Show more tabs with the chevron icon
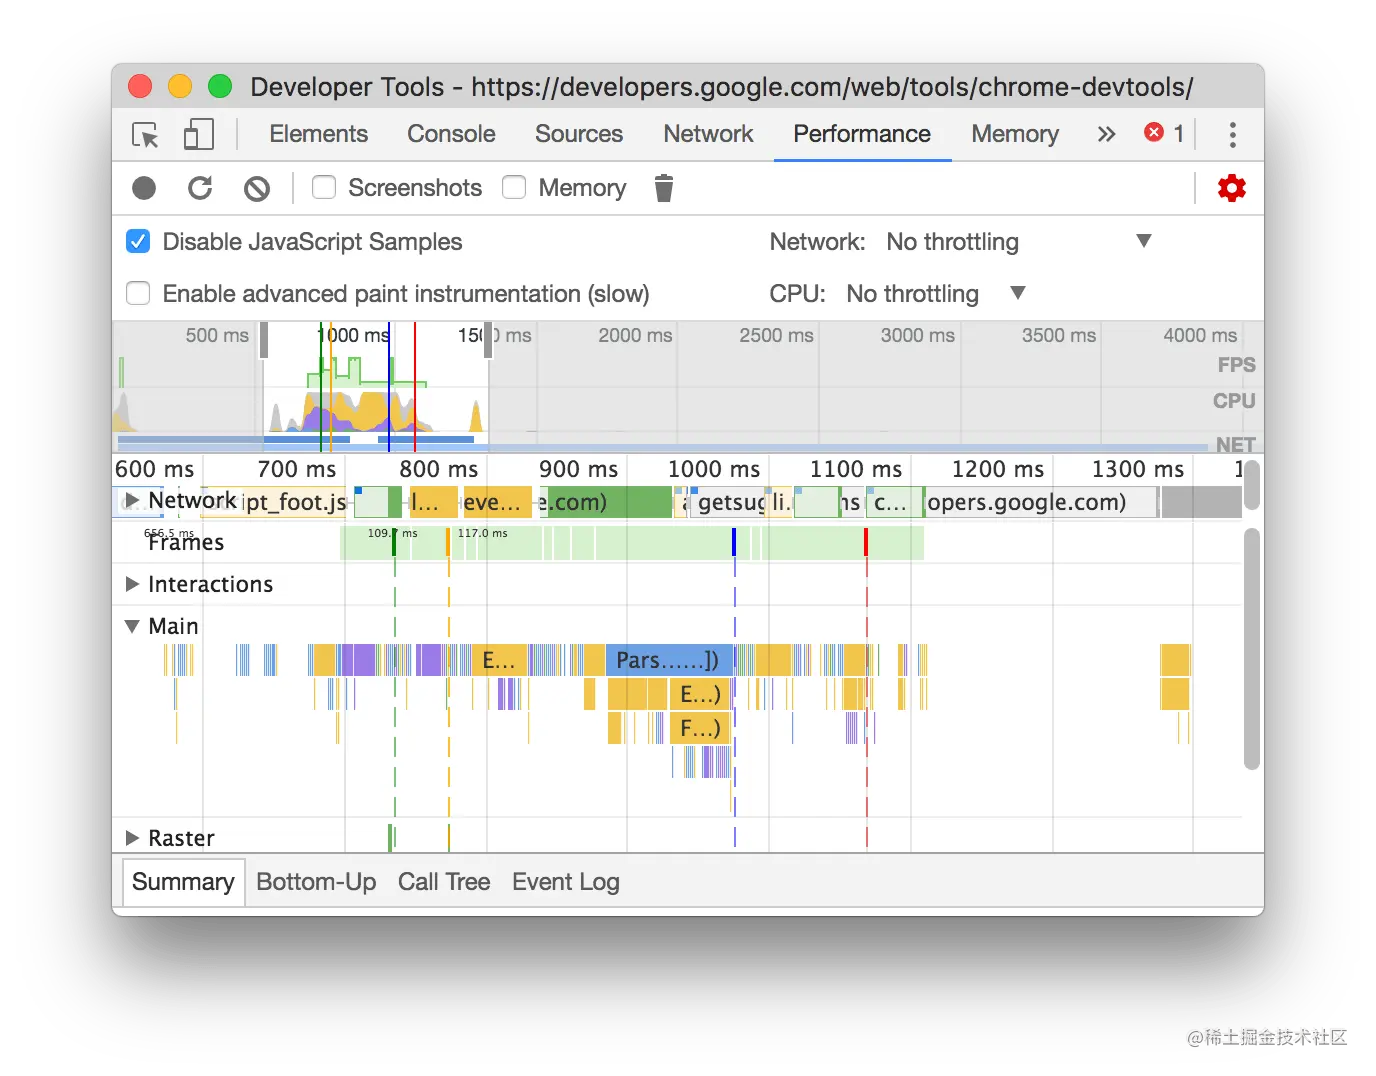This screenshot has height=1076, width=1376. coord(1106,134)
